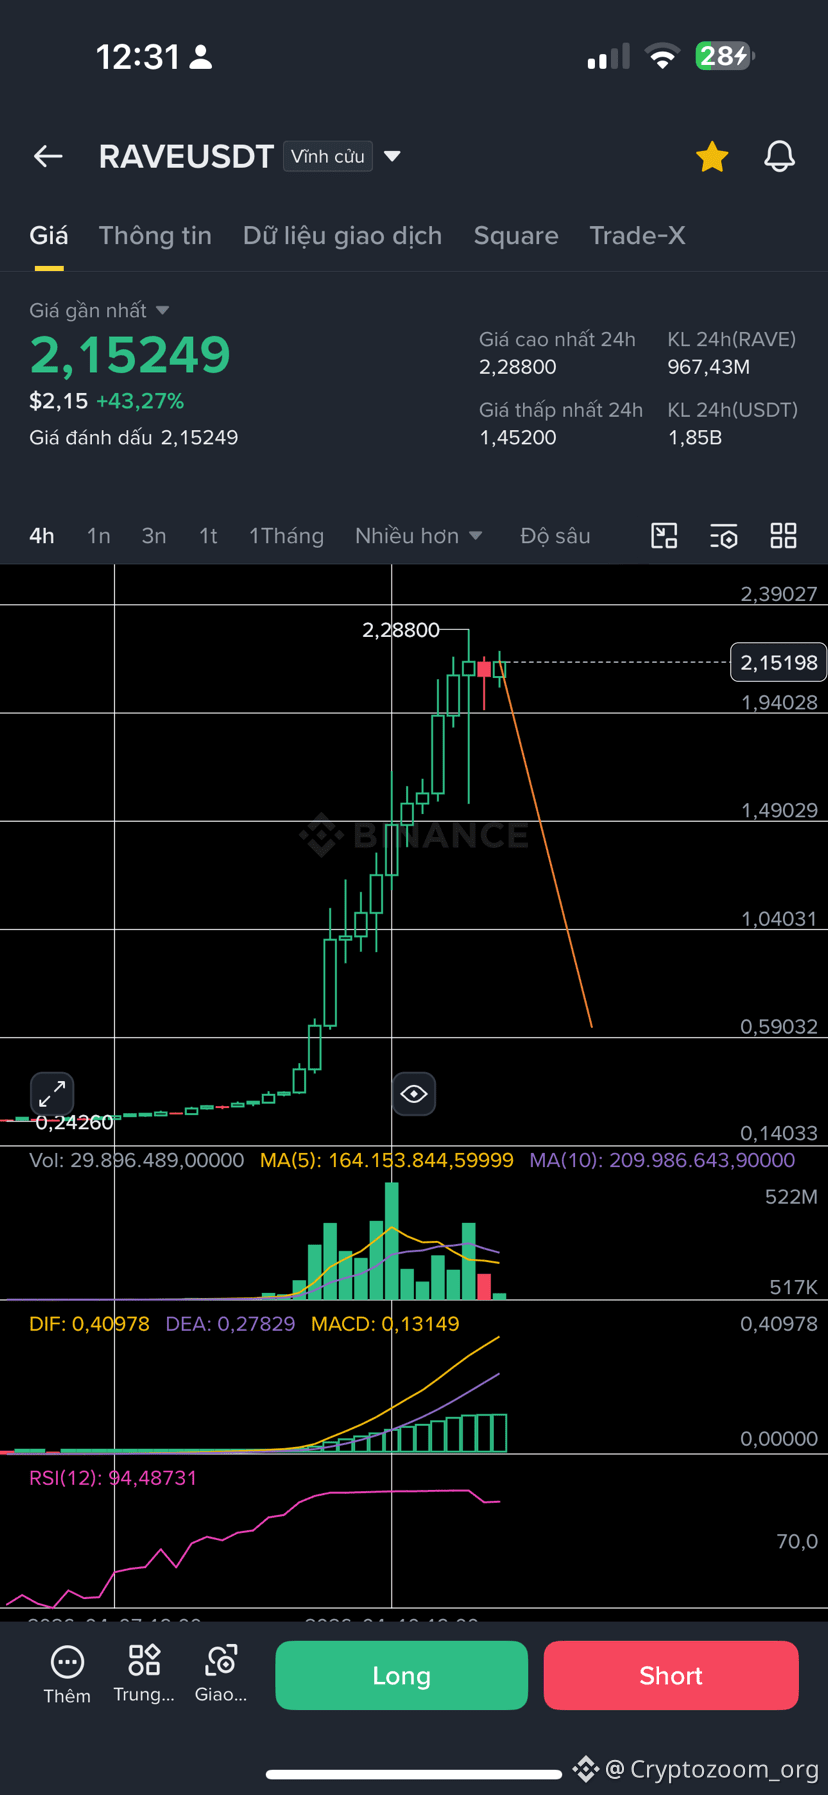Switch to the Thông tin tab
The image size is (828, 1795).
[155, 236]
